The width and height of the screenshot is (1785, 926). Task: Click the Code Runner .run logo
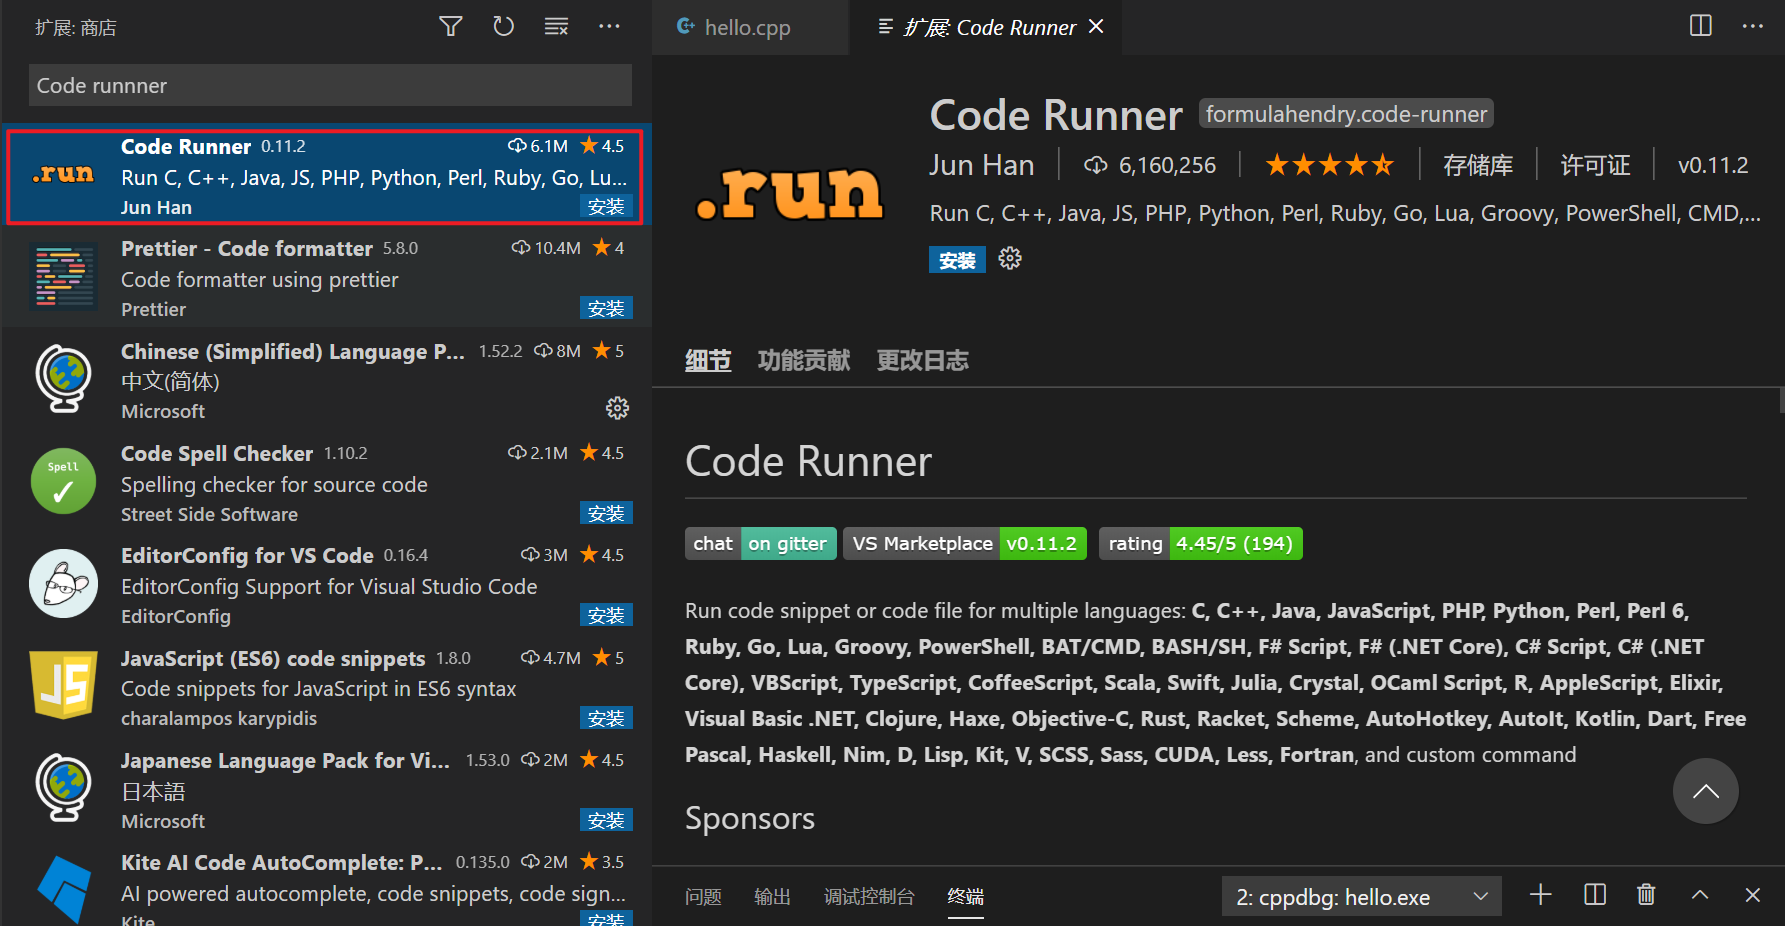pyautogui.click(x=790, y=193)
